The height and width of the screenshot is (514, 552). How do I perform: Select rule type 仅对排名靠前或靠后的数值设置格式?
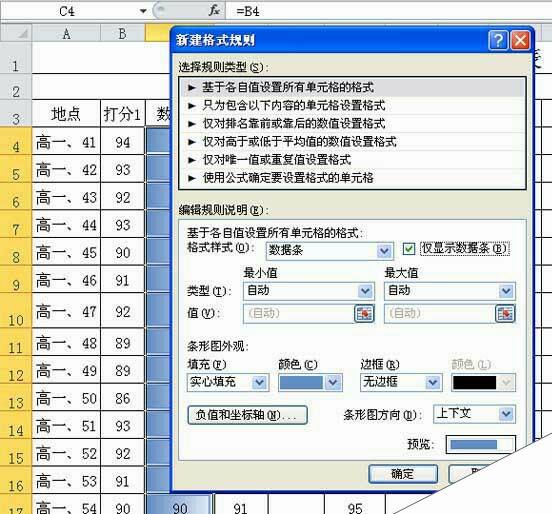point(353,123)
